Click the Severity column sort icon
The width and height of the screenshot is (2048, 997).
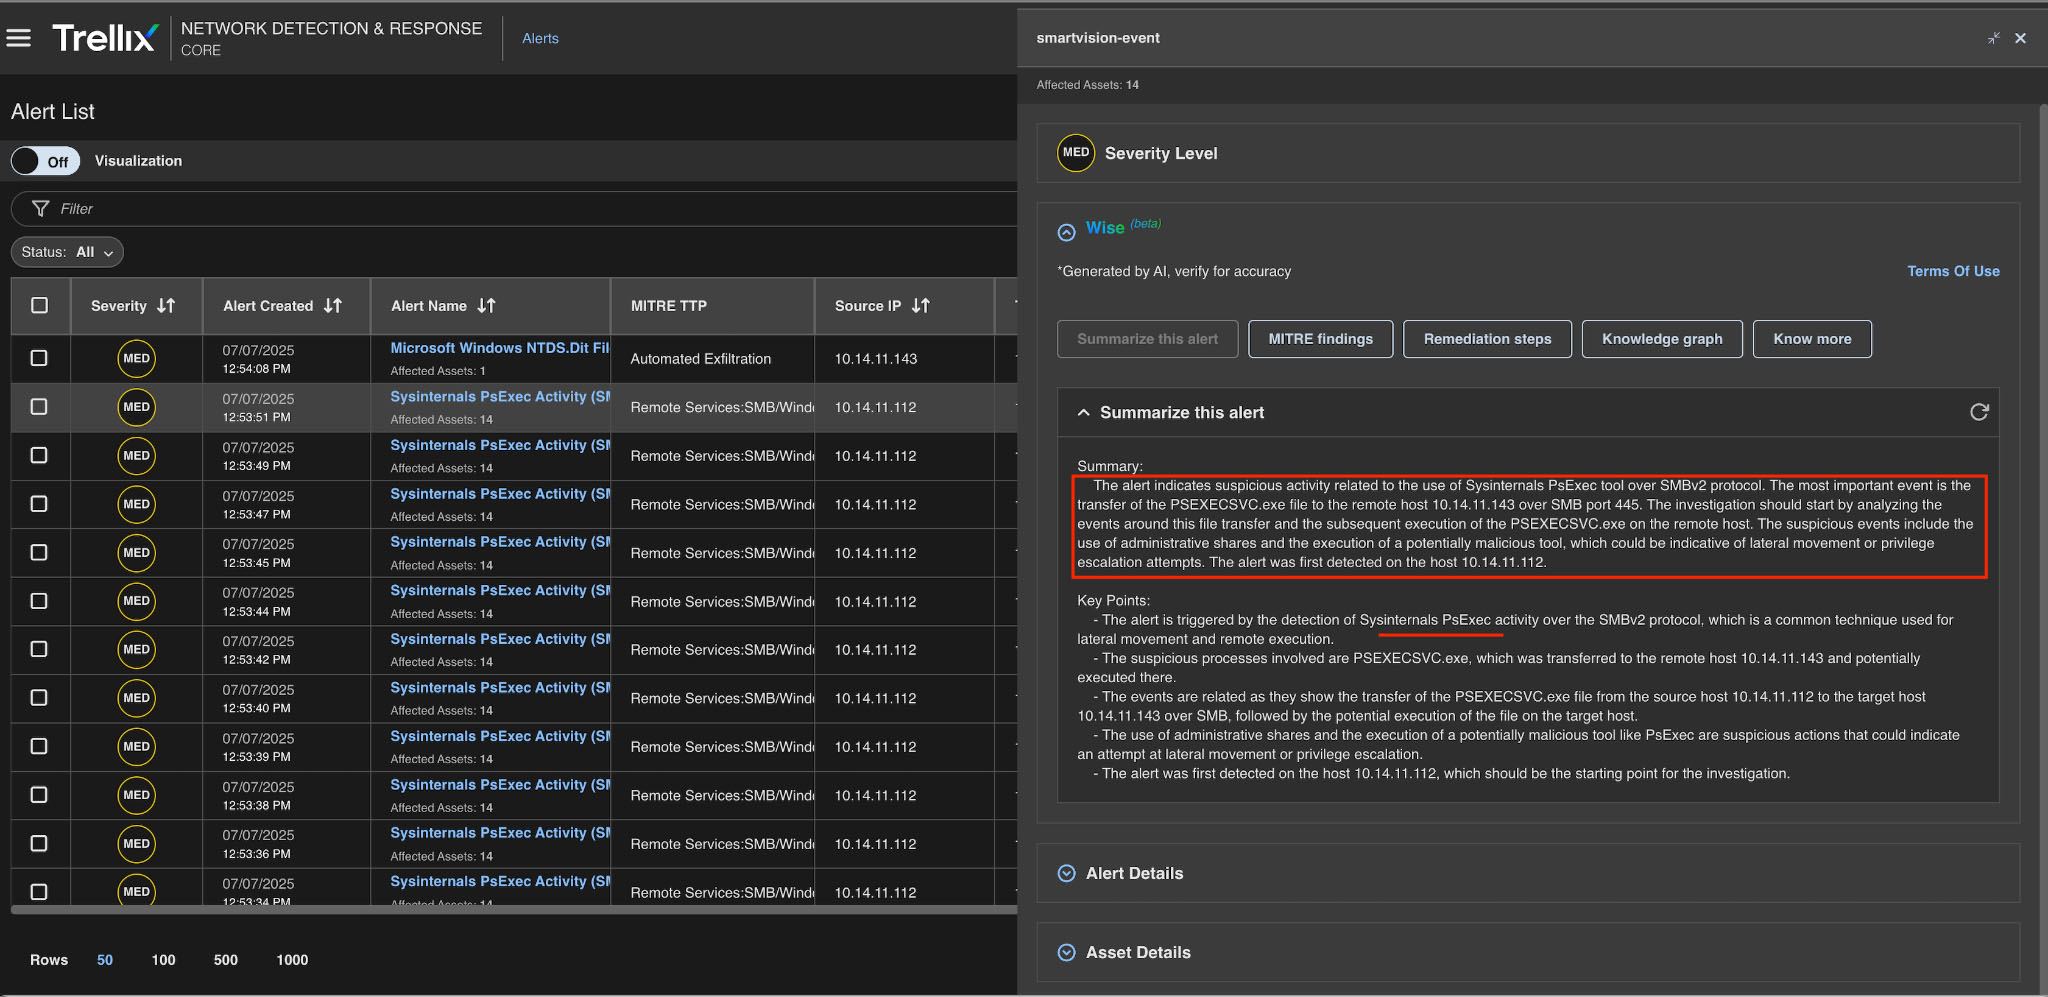click(166, 306)
